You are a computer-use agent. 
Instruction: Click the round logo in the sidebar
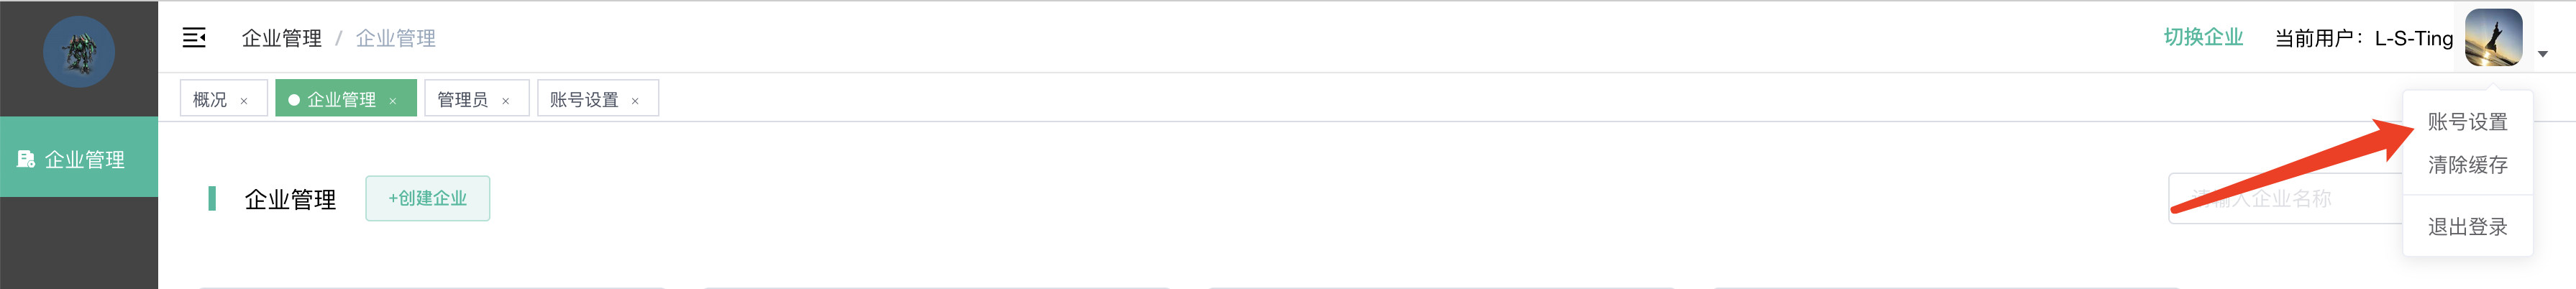tap(79, 52)
